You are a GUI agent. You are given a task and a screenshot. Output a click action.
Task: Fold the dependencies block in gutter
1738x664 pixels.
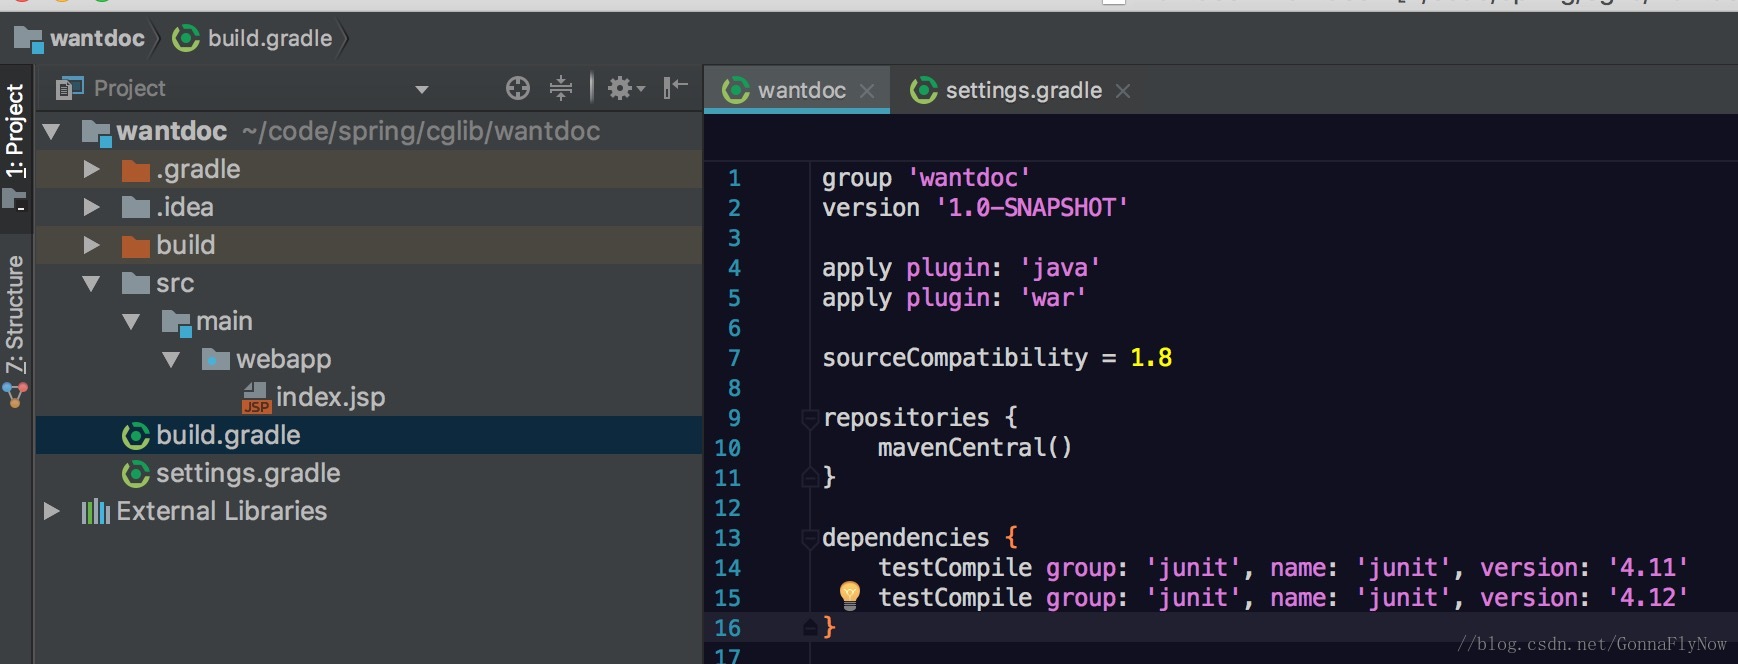tap(810, 538)
